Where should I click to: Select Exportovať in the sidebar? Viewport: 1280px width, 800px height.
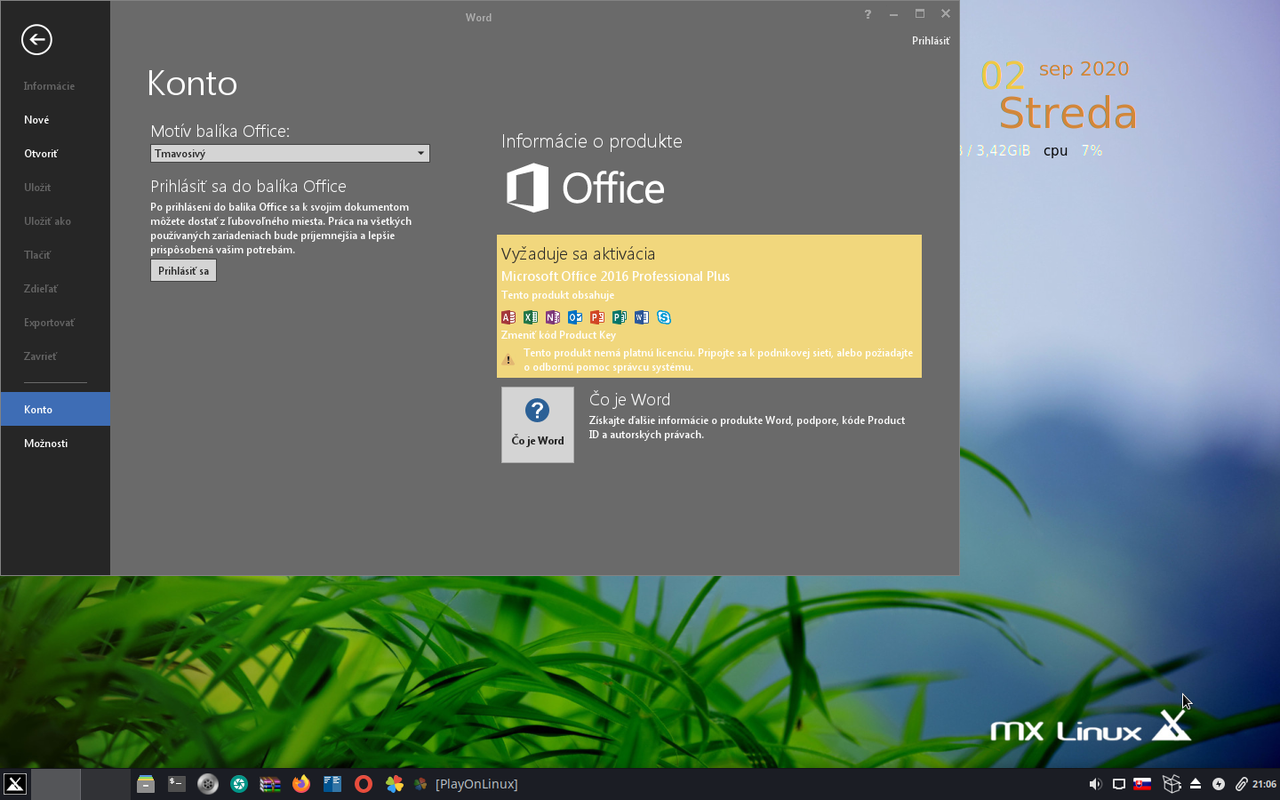pos(55,323)
